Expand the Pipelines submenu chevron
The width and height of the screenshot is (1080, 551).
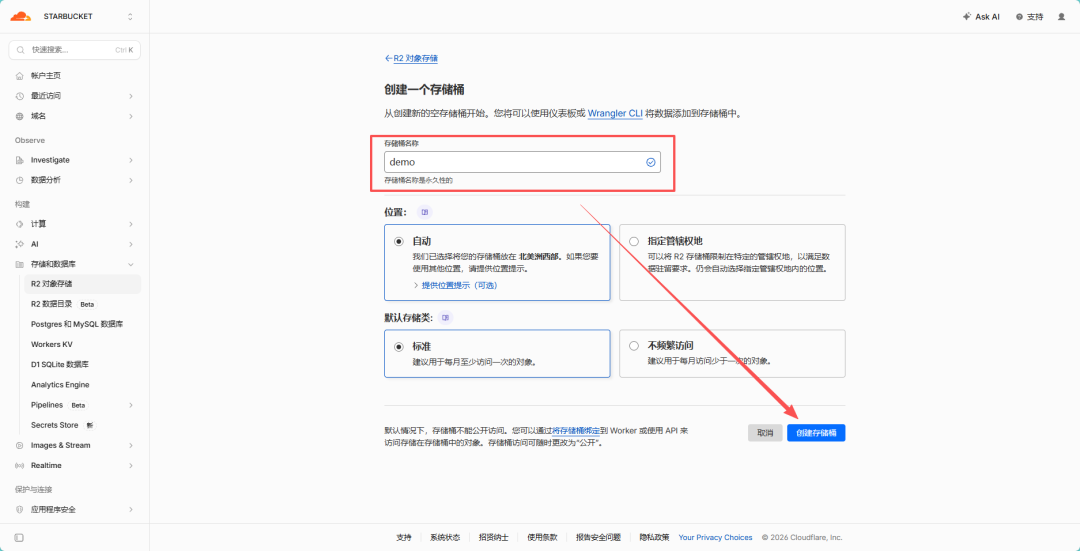(x=131, y=405)
